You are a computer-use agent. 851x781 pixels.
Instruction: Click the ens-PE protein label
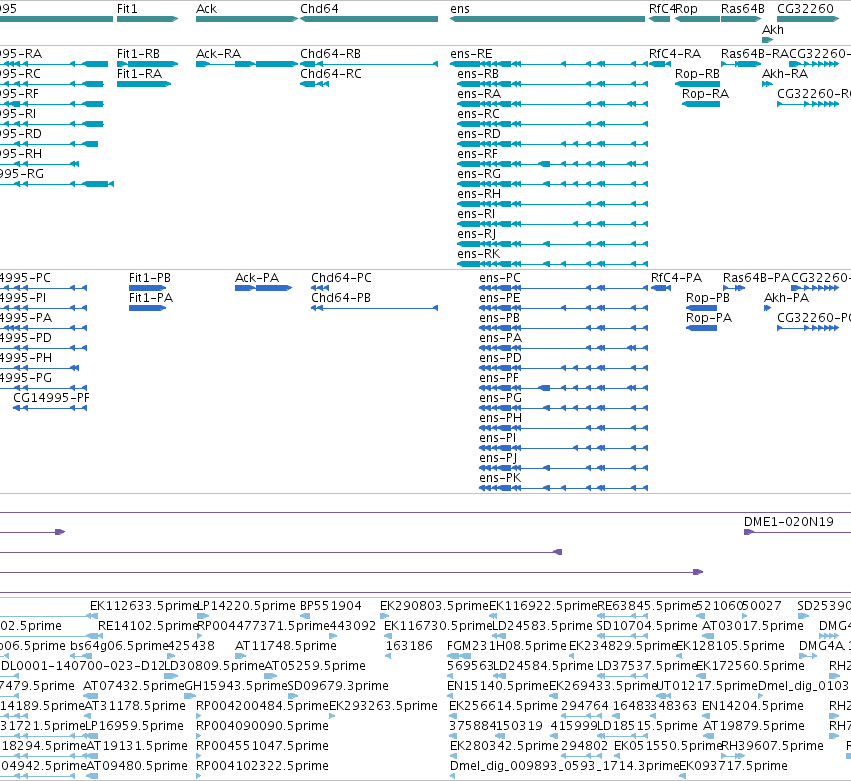point(499,298)
